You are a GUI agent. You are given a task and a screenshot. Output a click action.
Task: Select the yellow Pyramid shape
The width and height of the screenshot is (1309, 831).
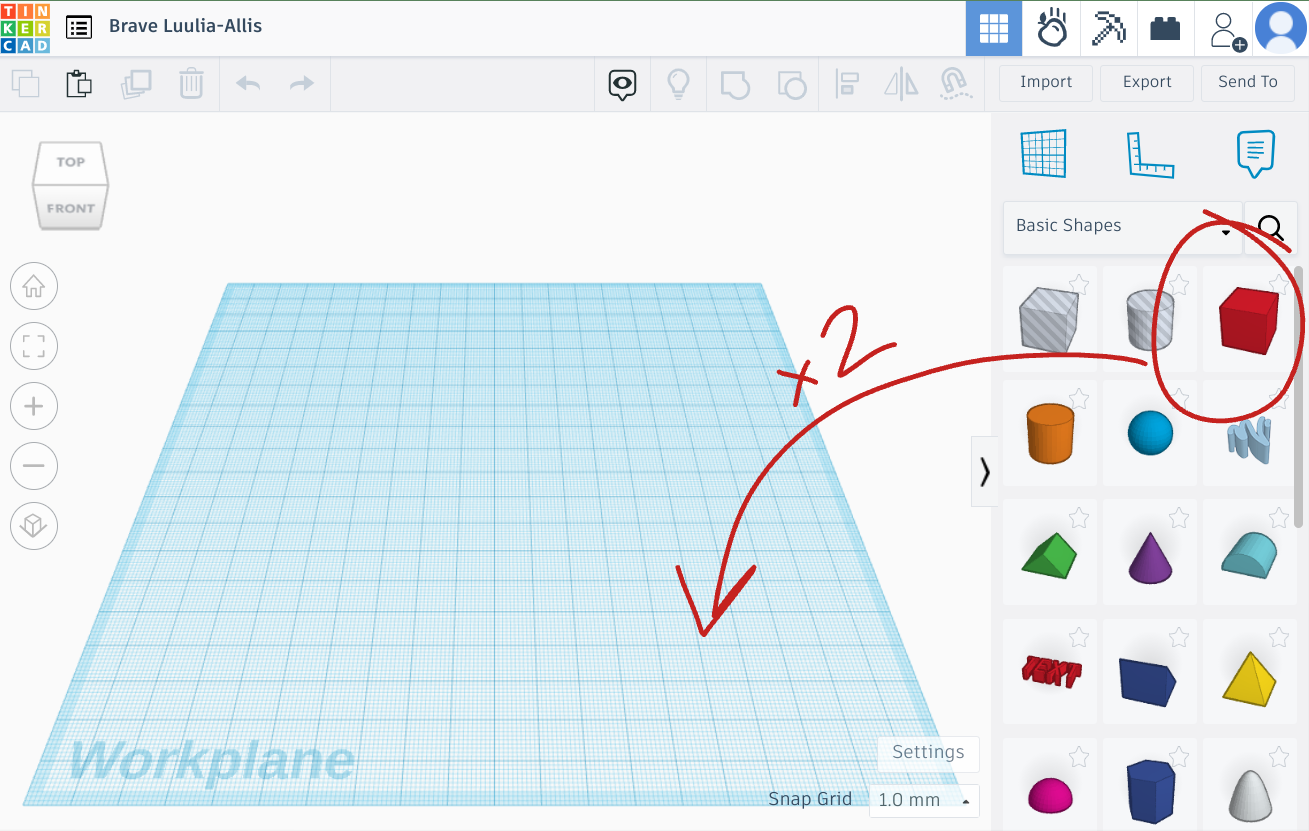pos(1250,671)
